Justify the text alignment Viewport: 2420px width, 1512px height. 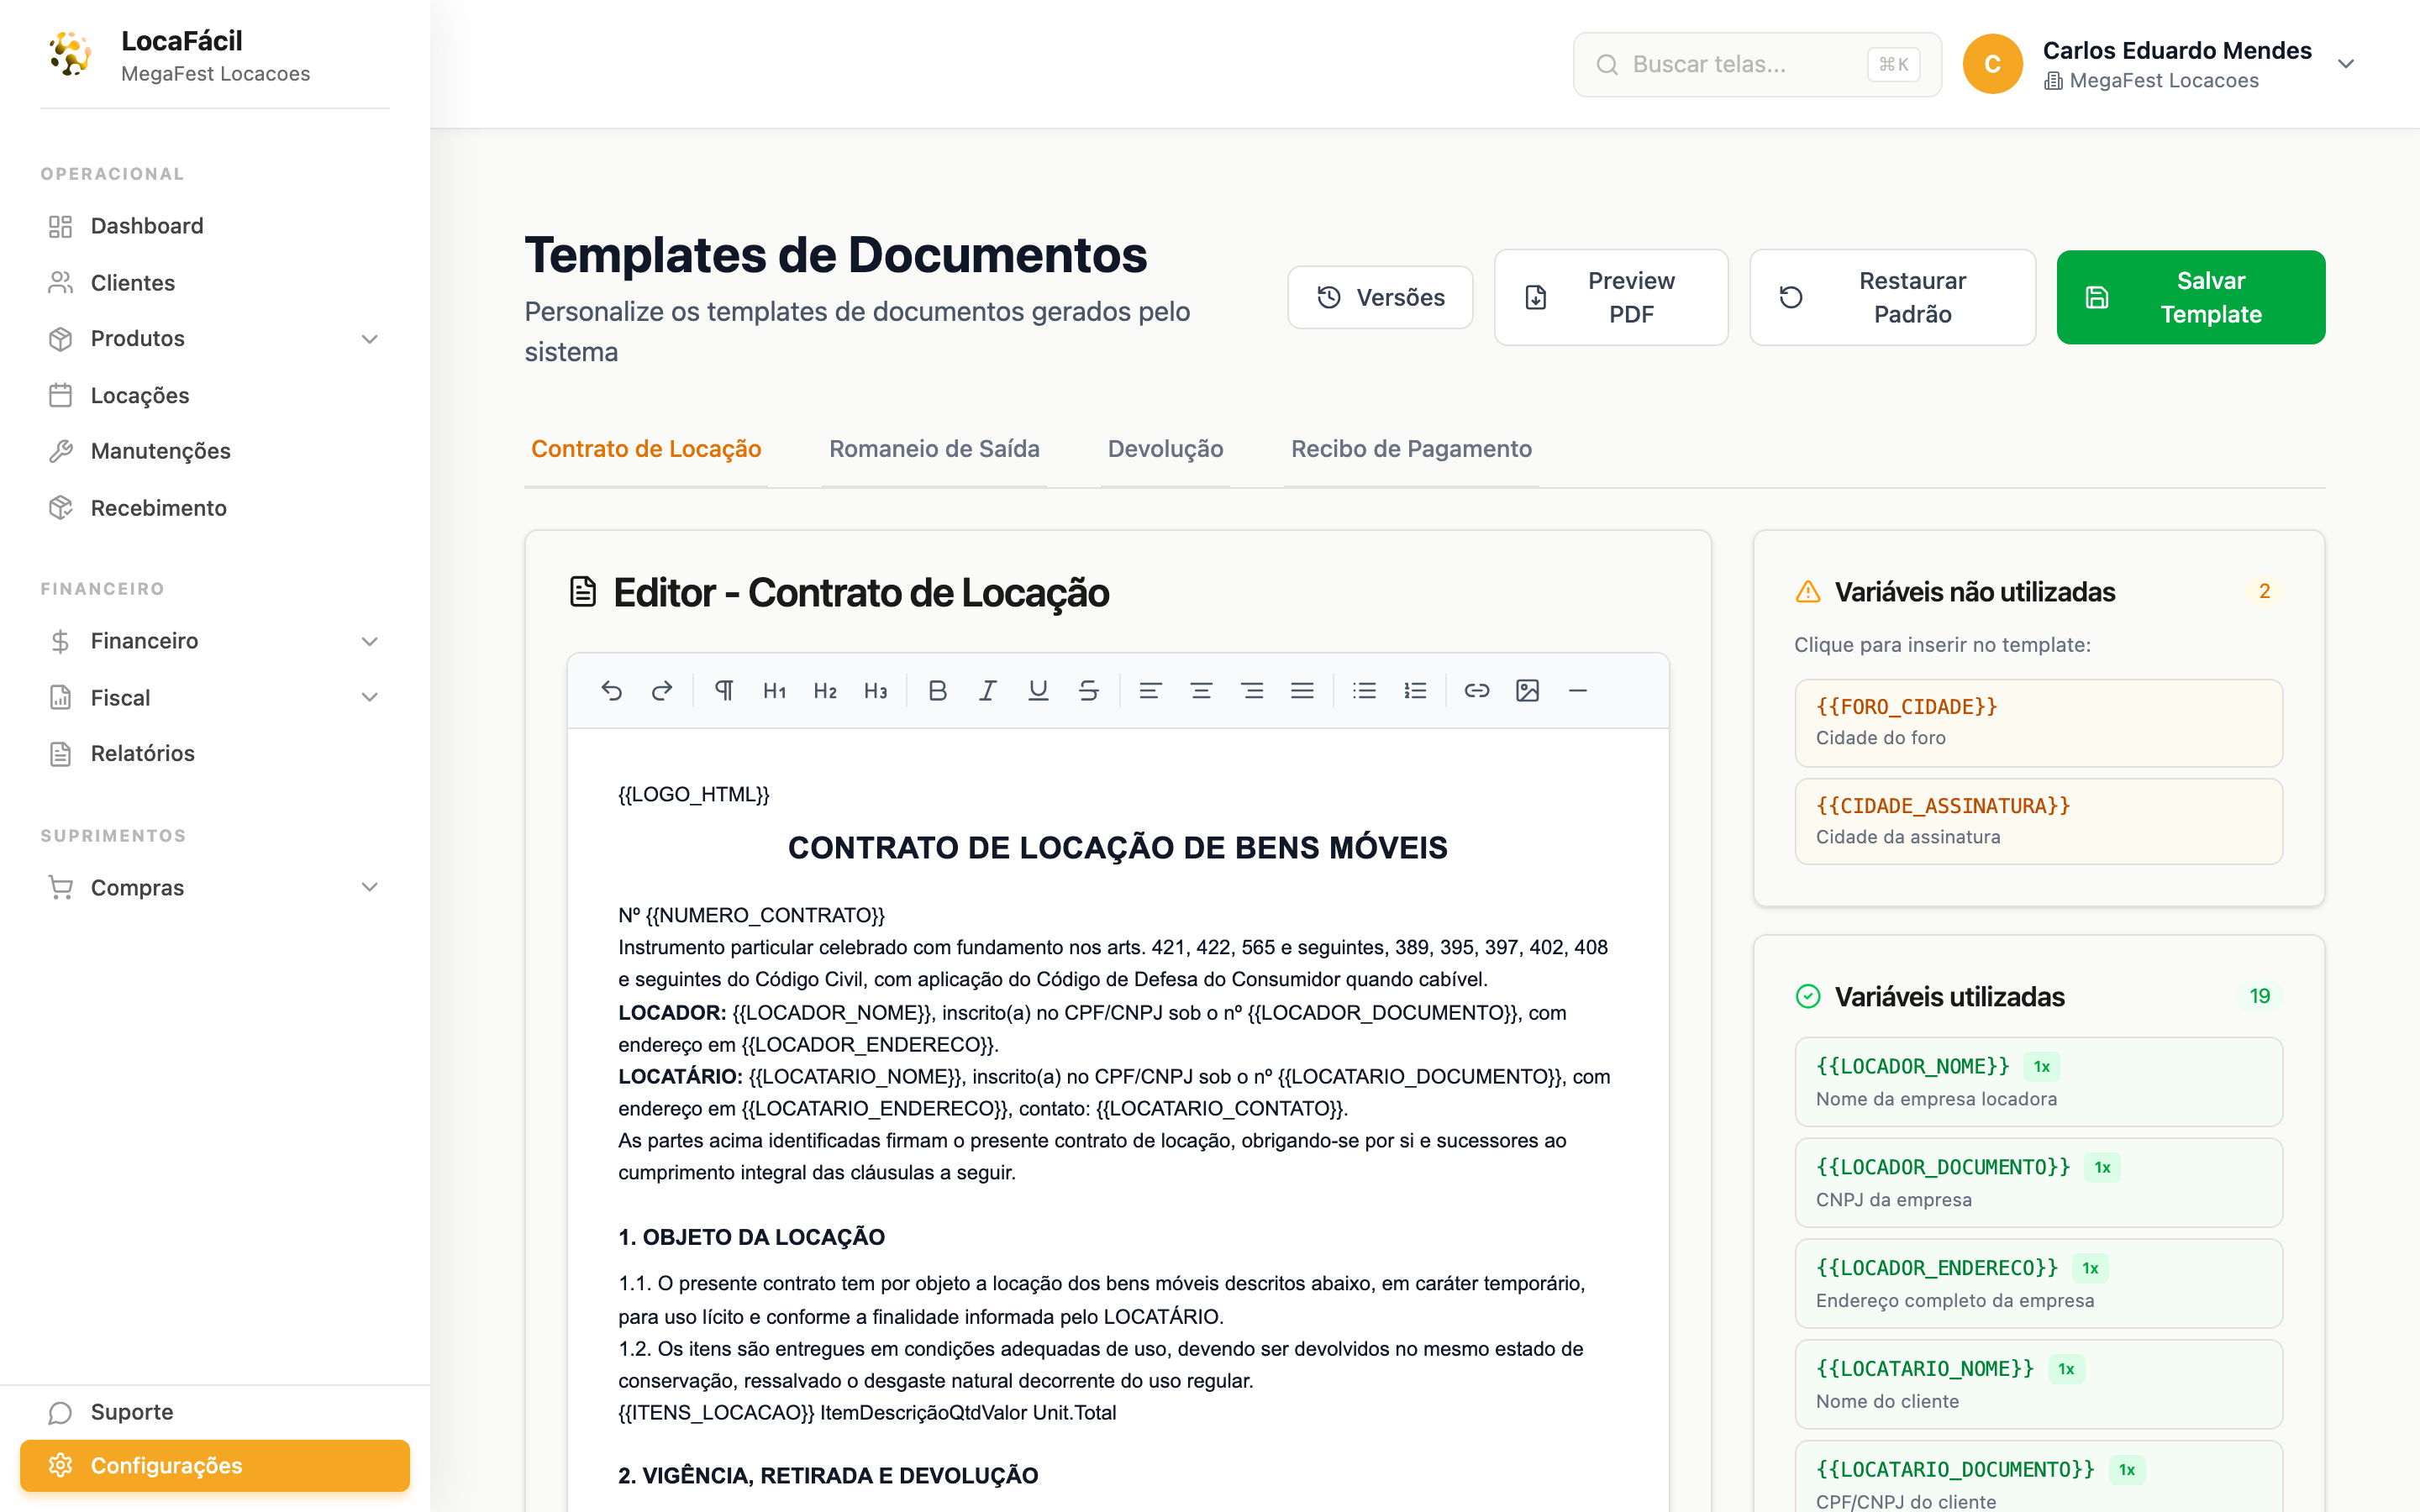tap(1302, 690)
